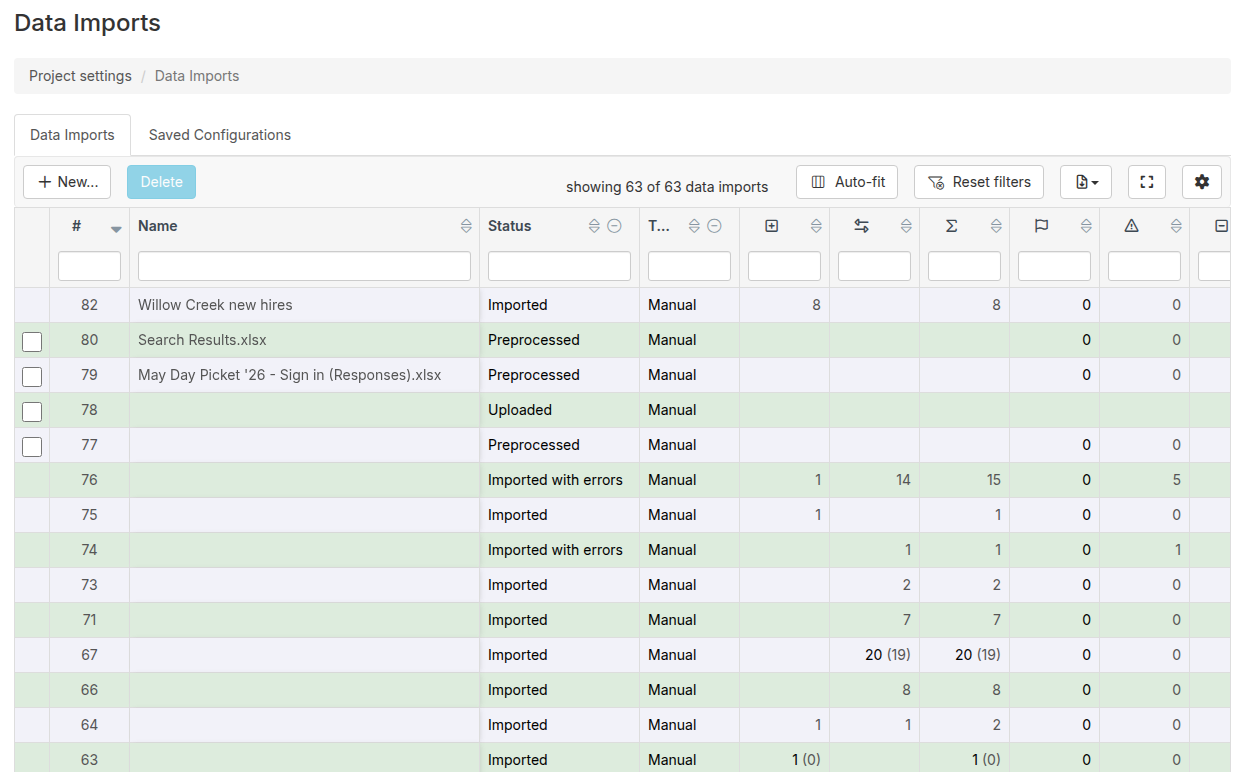Sort by Name column arrows
1245x772 pixels.
tap(466, 226)
